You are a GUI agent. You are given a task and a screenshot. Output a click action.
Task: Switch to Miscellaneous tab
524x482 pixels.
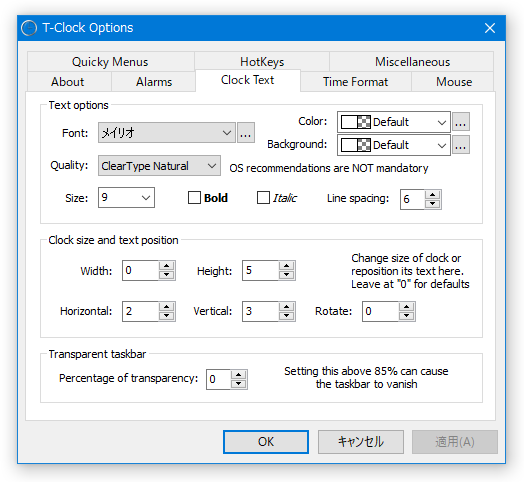(x=412, y=62)
